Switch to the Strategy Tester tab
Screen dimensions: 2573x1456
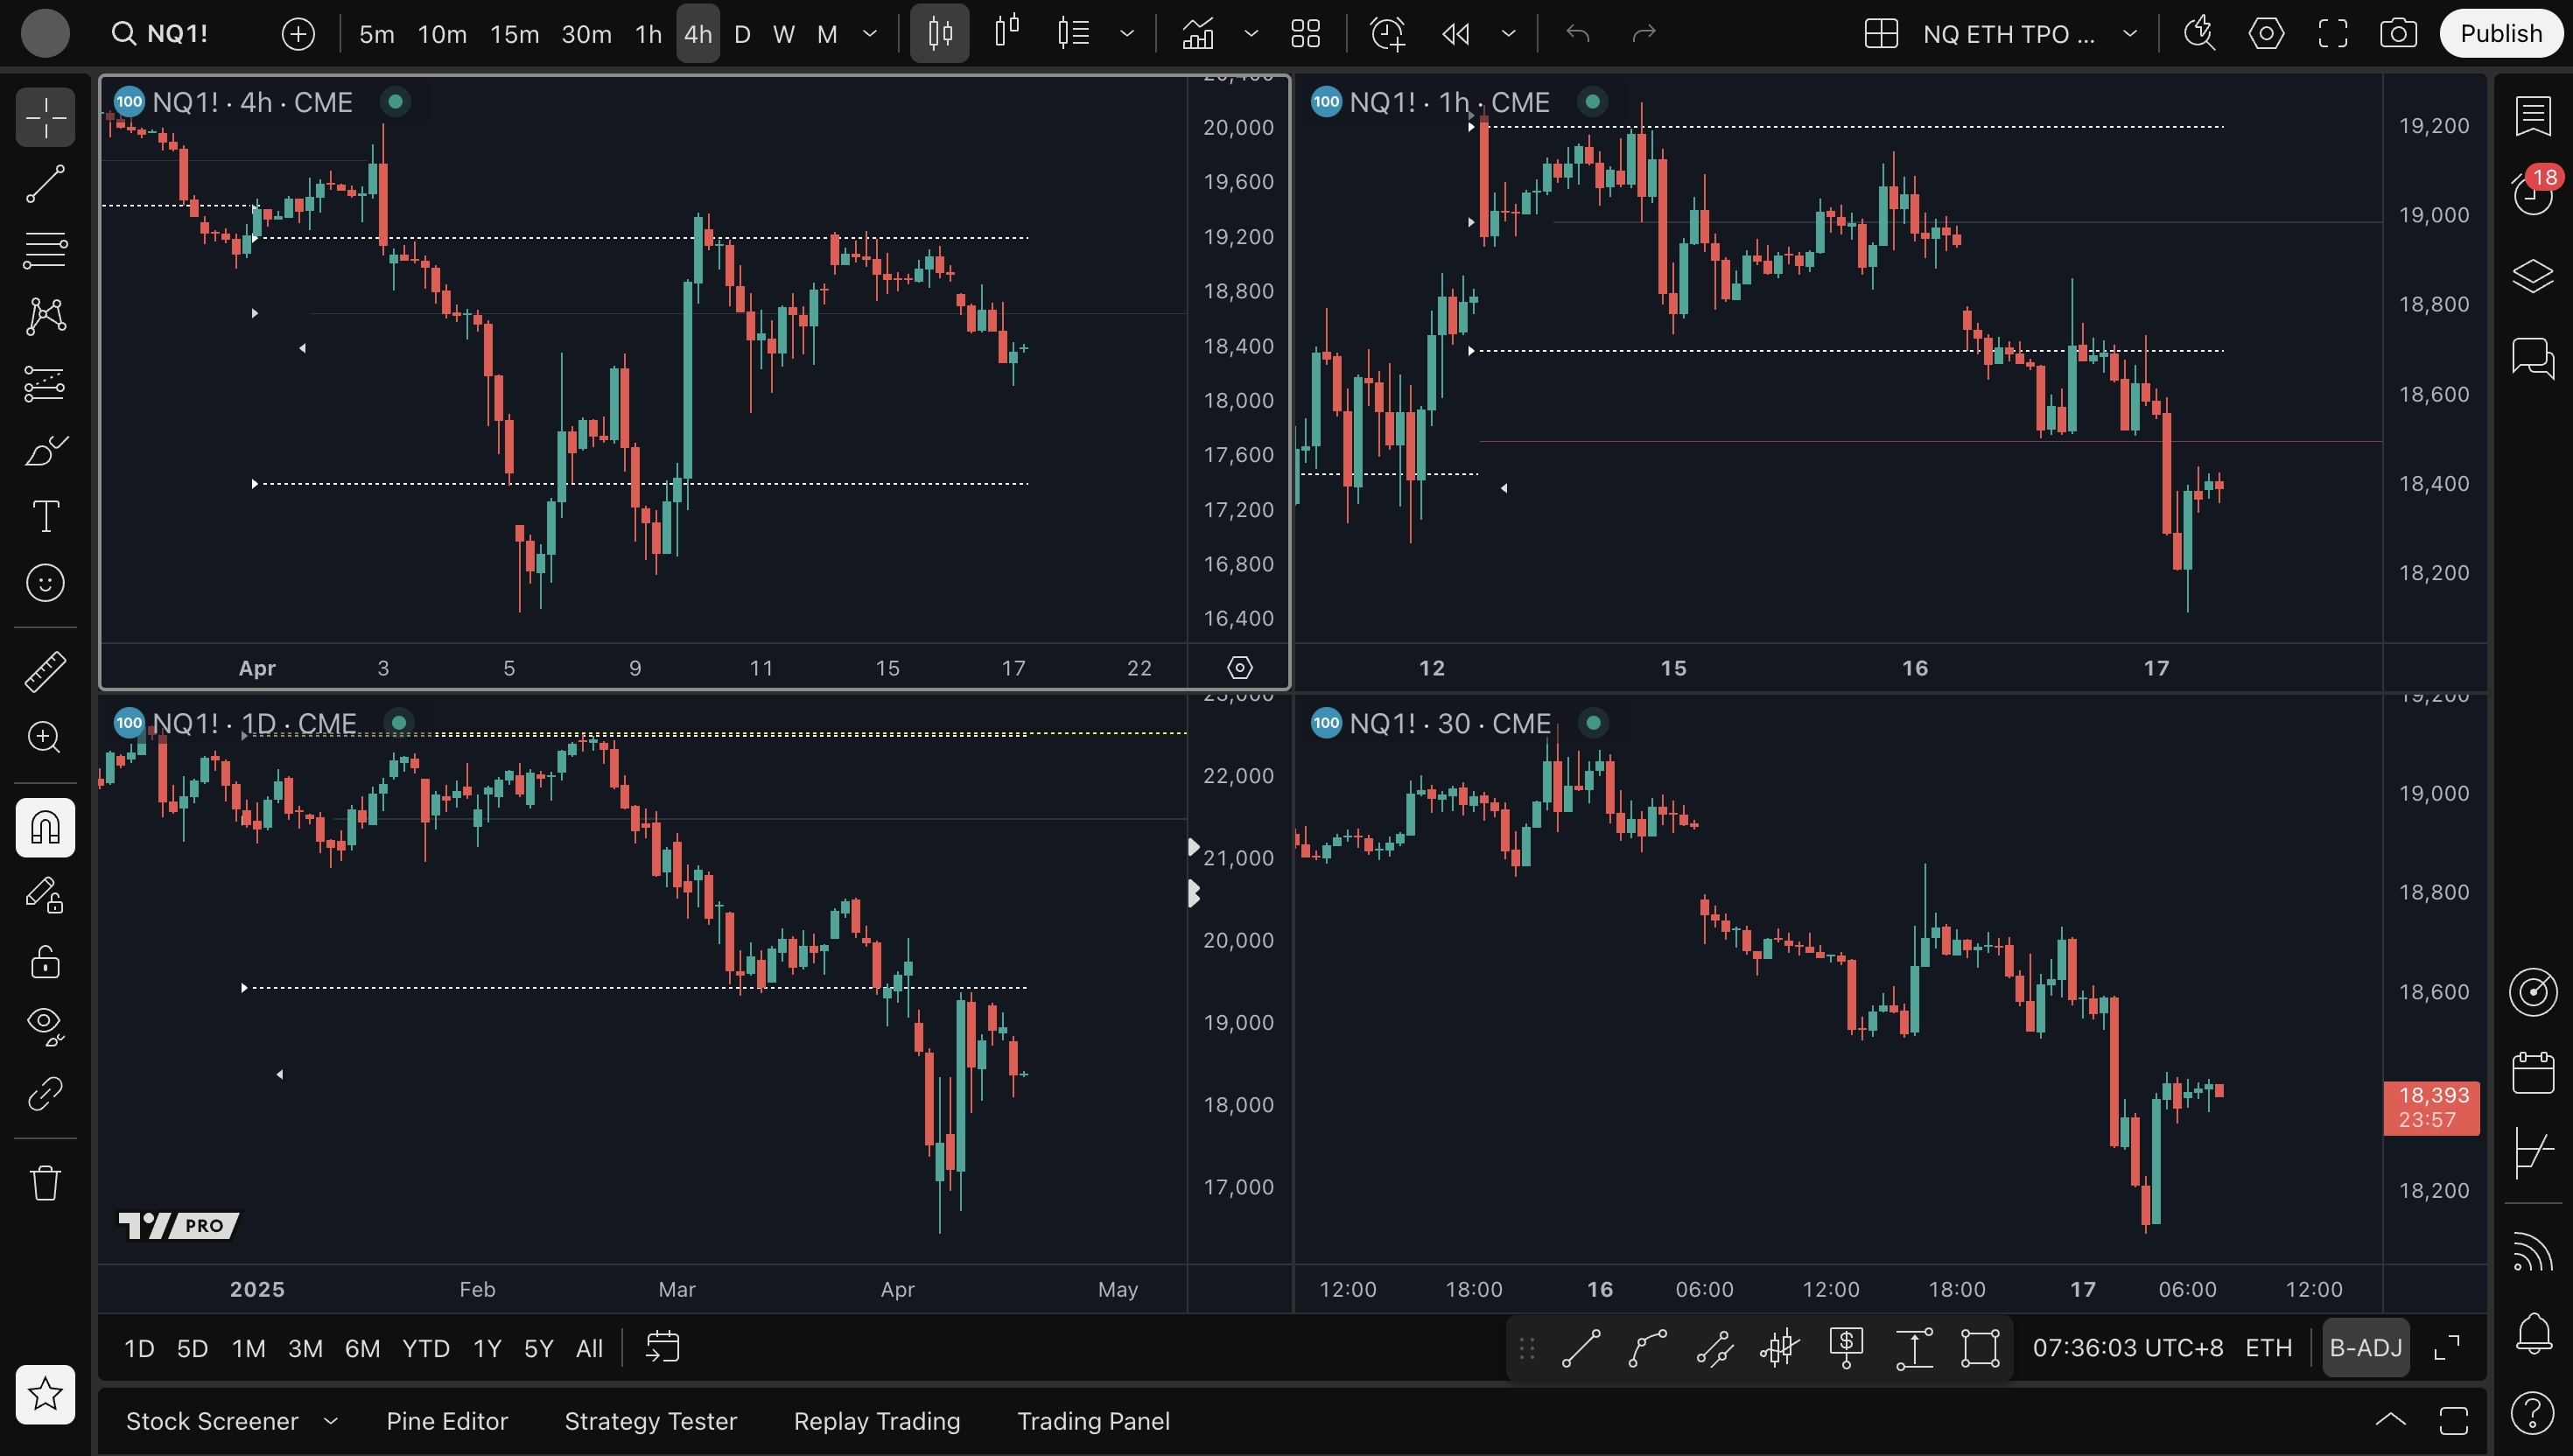pyautogui.click(x=650, y=1421)
